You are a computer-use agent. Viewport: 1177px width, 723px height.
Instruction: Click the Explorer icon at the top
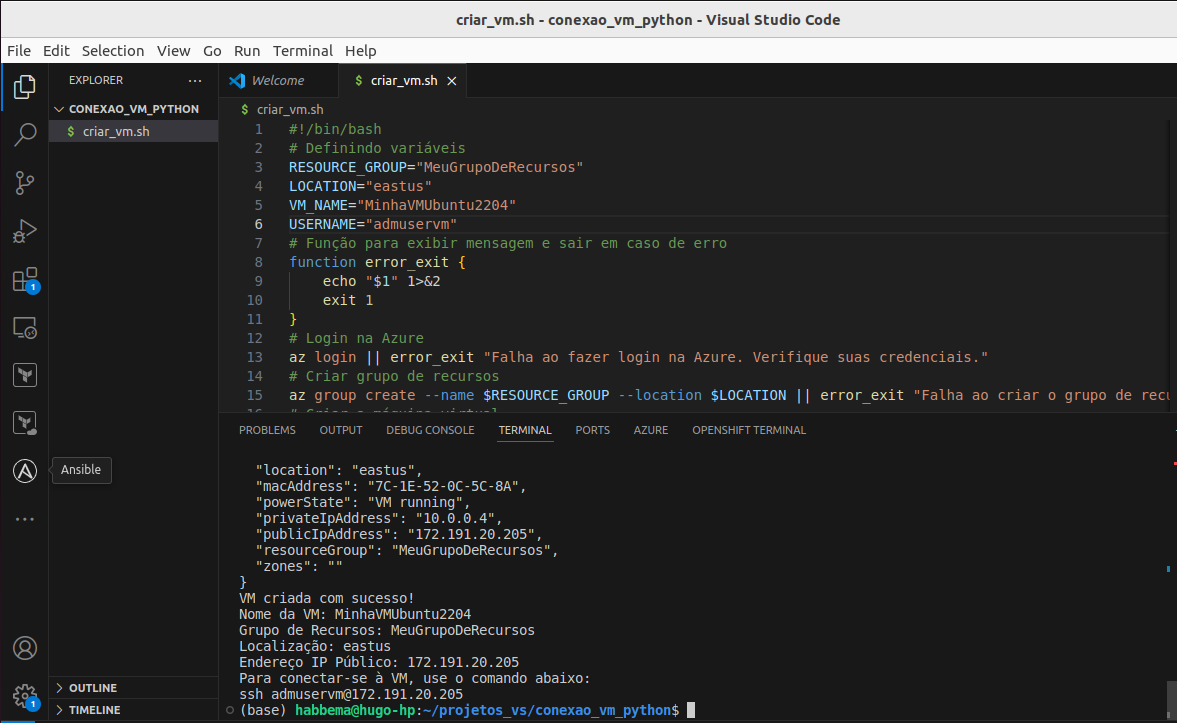pyautogui.click(x=25, y=87)
